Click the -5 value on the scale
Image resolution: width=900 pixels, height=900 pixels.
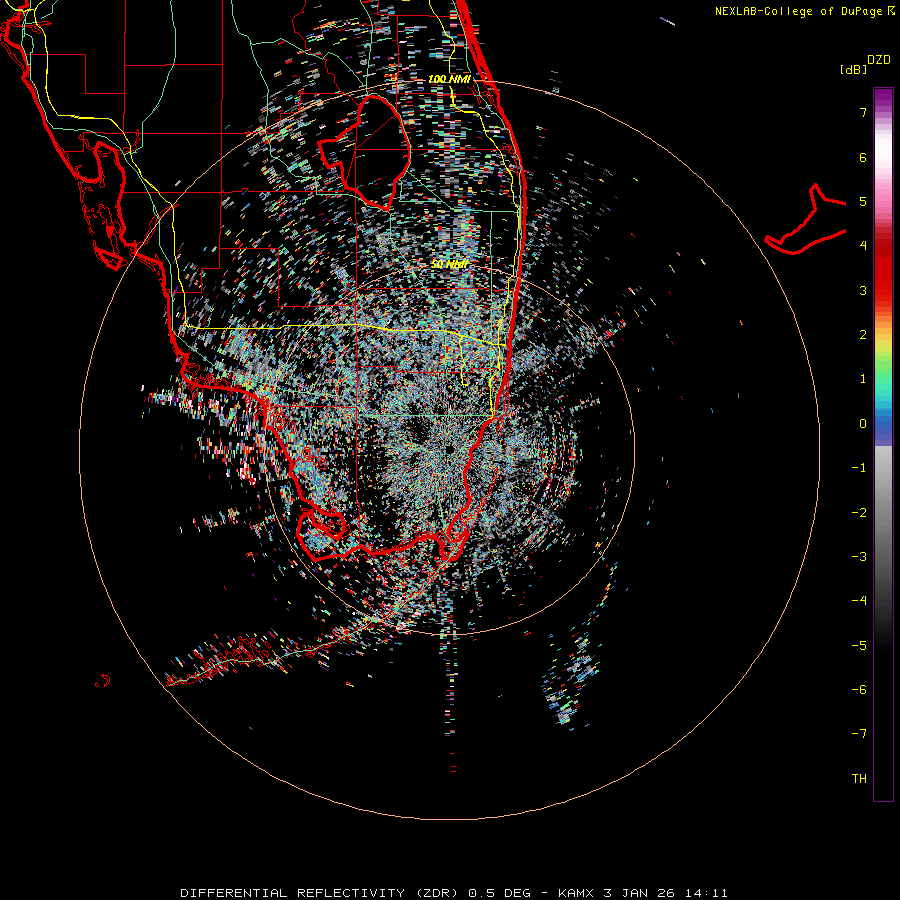(859, 646)
